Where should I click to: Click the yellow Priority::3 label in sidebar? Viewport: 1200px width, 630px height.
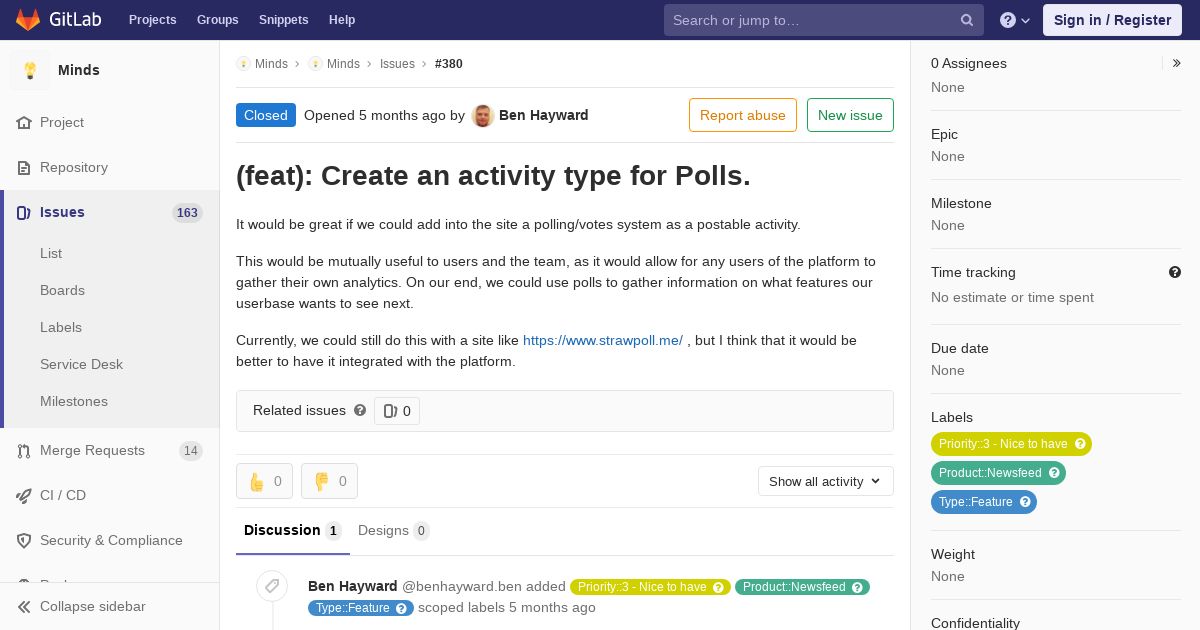click(1011, 444)
